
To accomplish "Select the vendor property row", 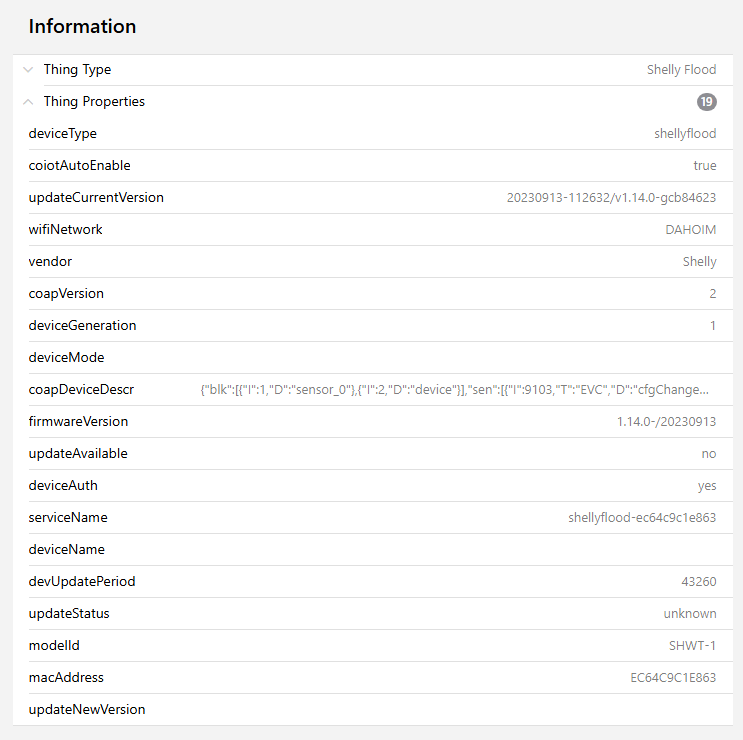I will 50,262.
